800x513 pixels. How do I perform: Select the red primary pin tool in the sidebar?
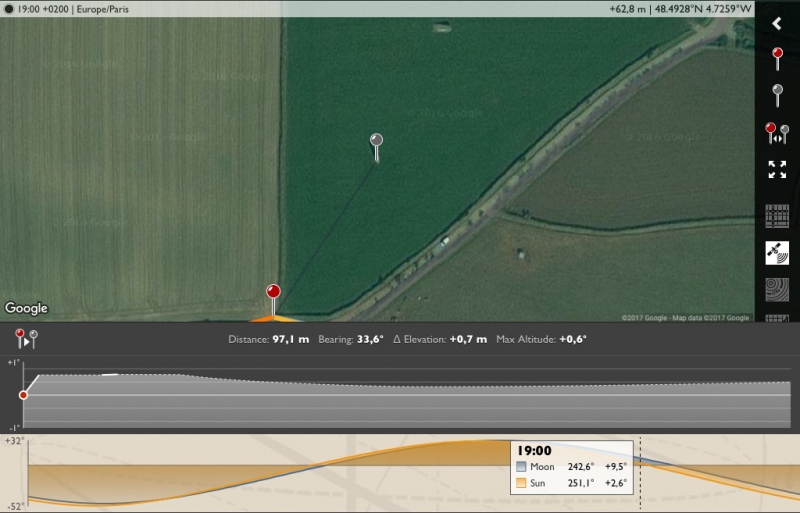click(x=778, y=59)
